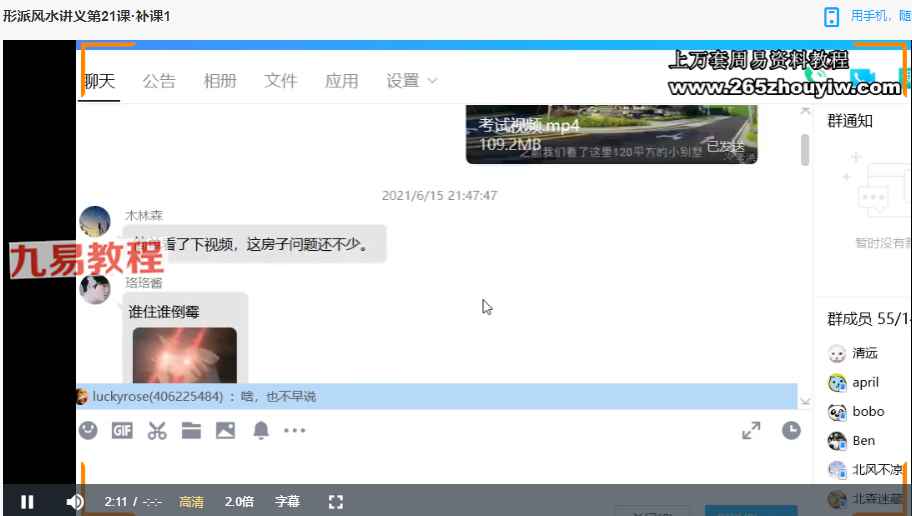Mute the video player volume

click(x=74, y=502)
